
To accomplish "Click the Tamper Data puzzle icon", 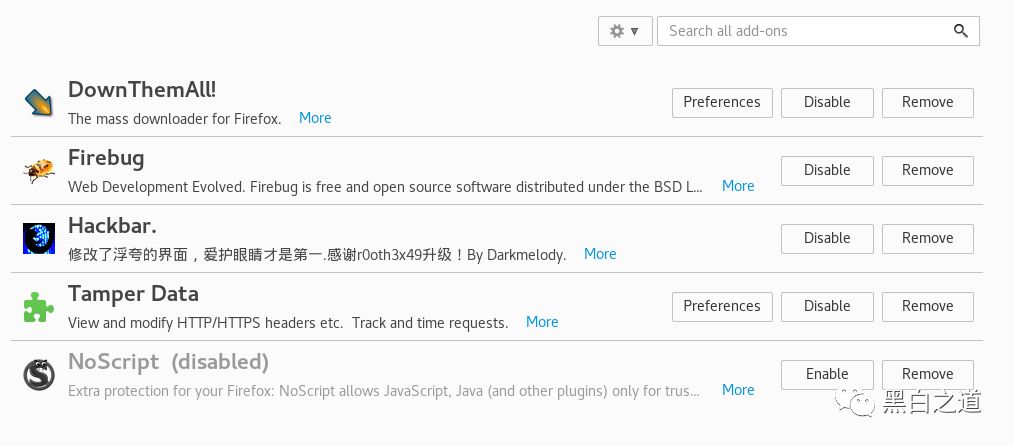I will (39, 306).
